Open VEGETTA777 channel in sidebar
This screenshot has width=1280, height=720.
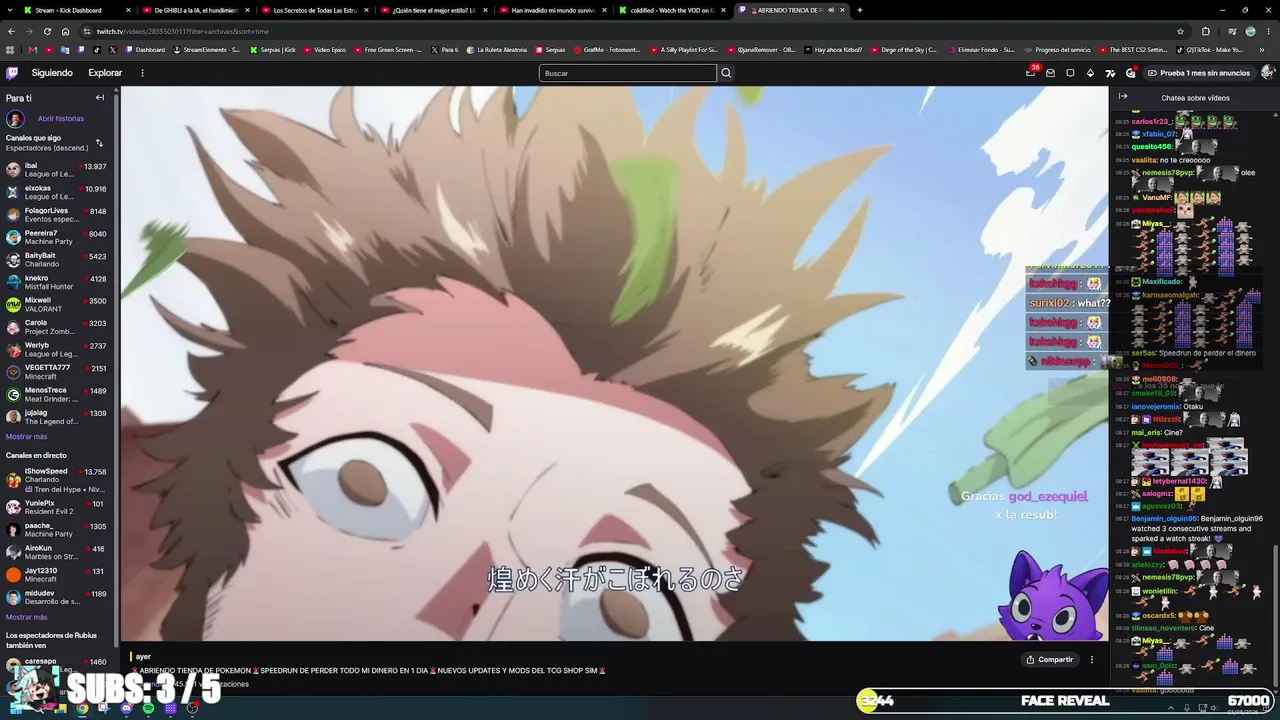pyautogui.click(x=56, y=372)
